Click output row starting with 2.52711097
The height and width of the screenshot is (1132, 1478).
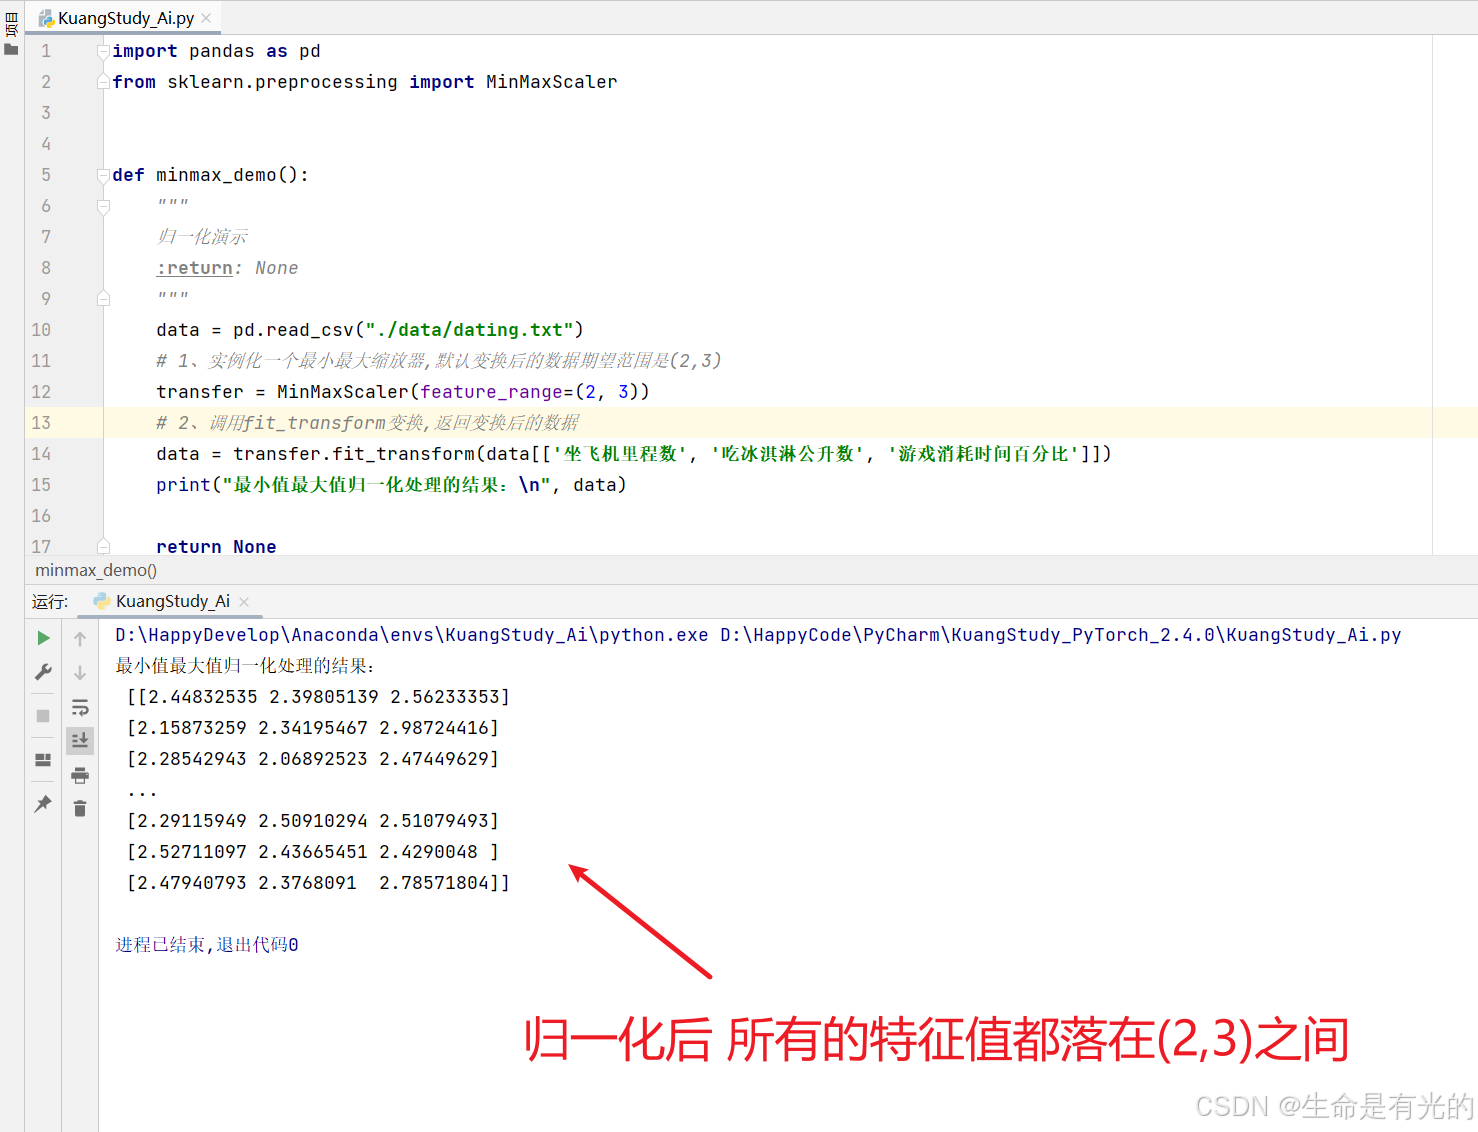(313, 852)
